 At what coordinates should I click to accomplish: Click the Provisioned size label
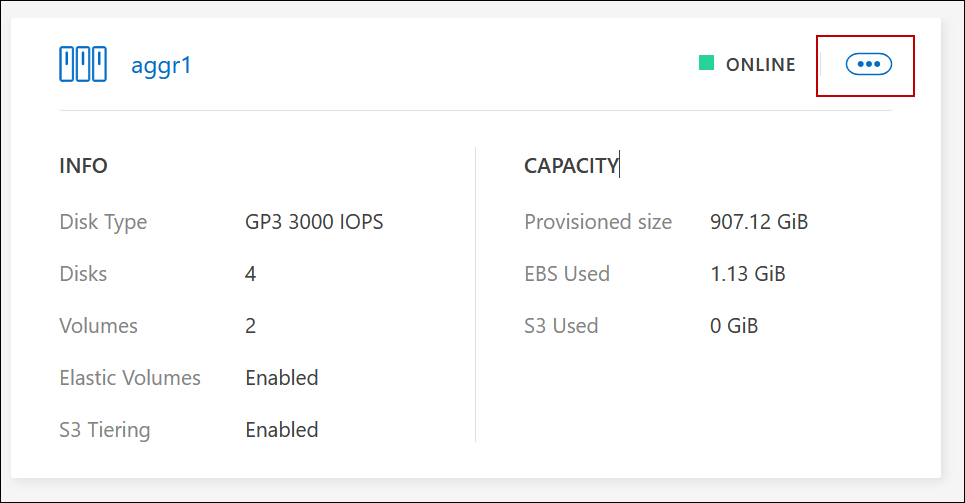pos(598,221)
